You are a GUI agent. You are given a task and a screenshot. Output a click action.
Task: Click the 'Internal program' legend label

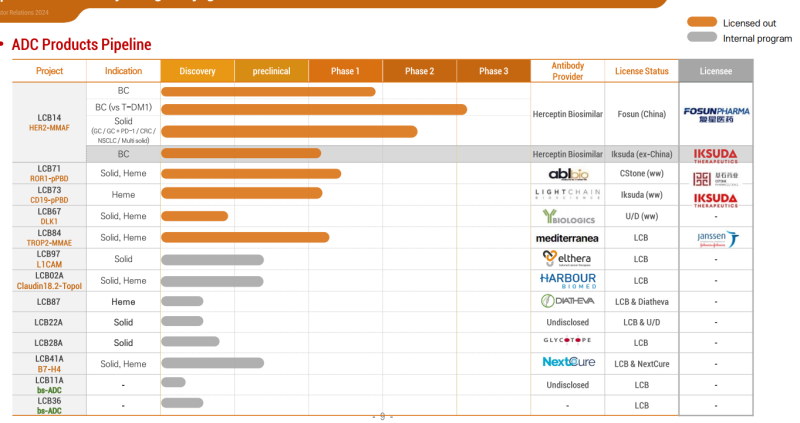[757, 38]
